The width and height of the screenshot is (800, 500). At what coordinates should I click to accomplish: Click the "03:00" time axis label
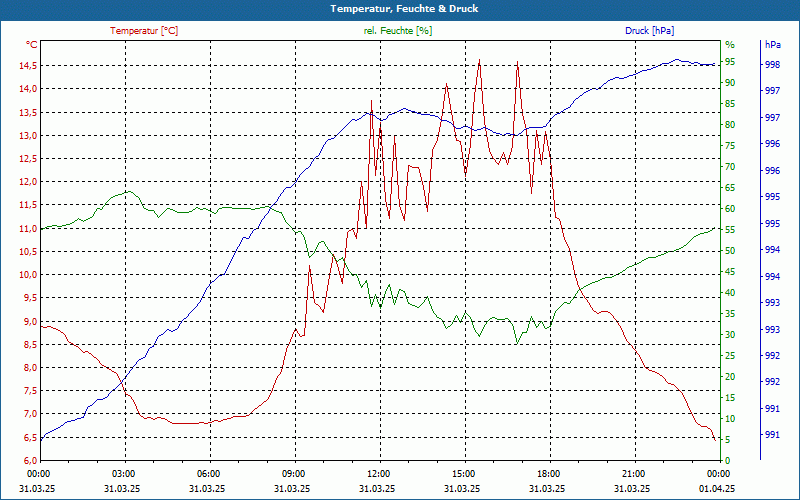(x=122, y=474)
